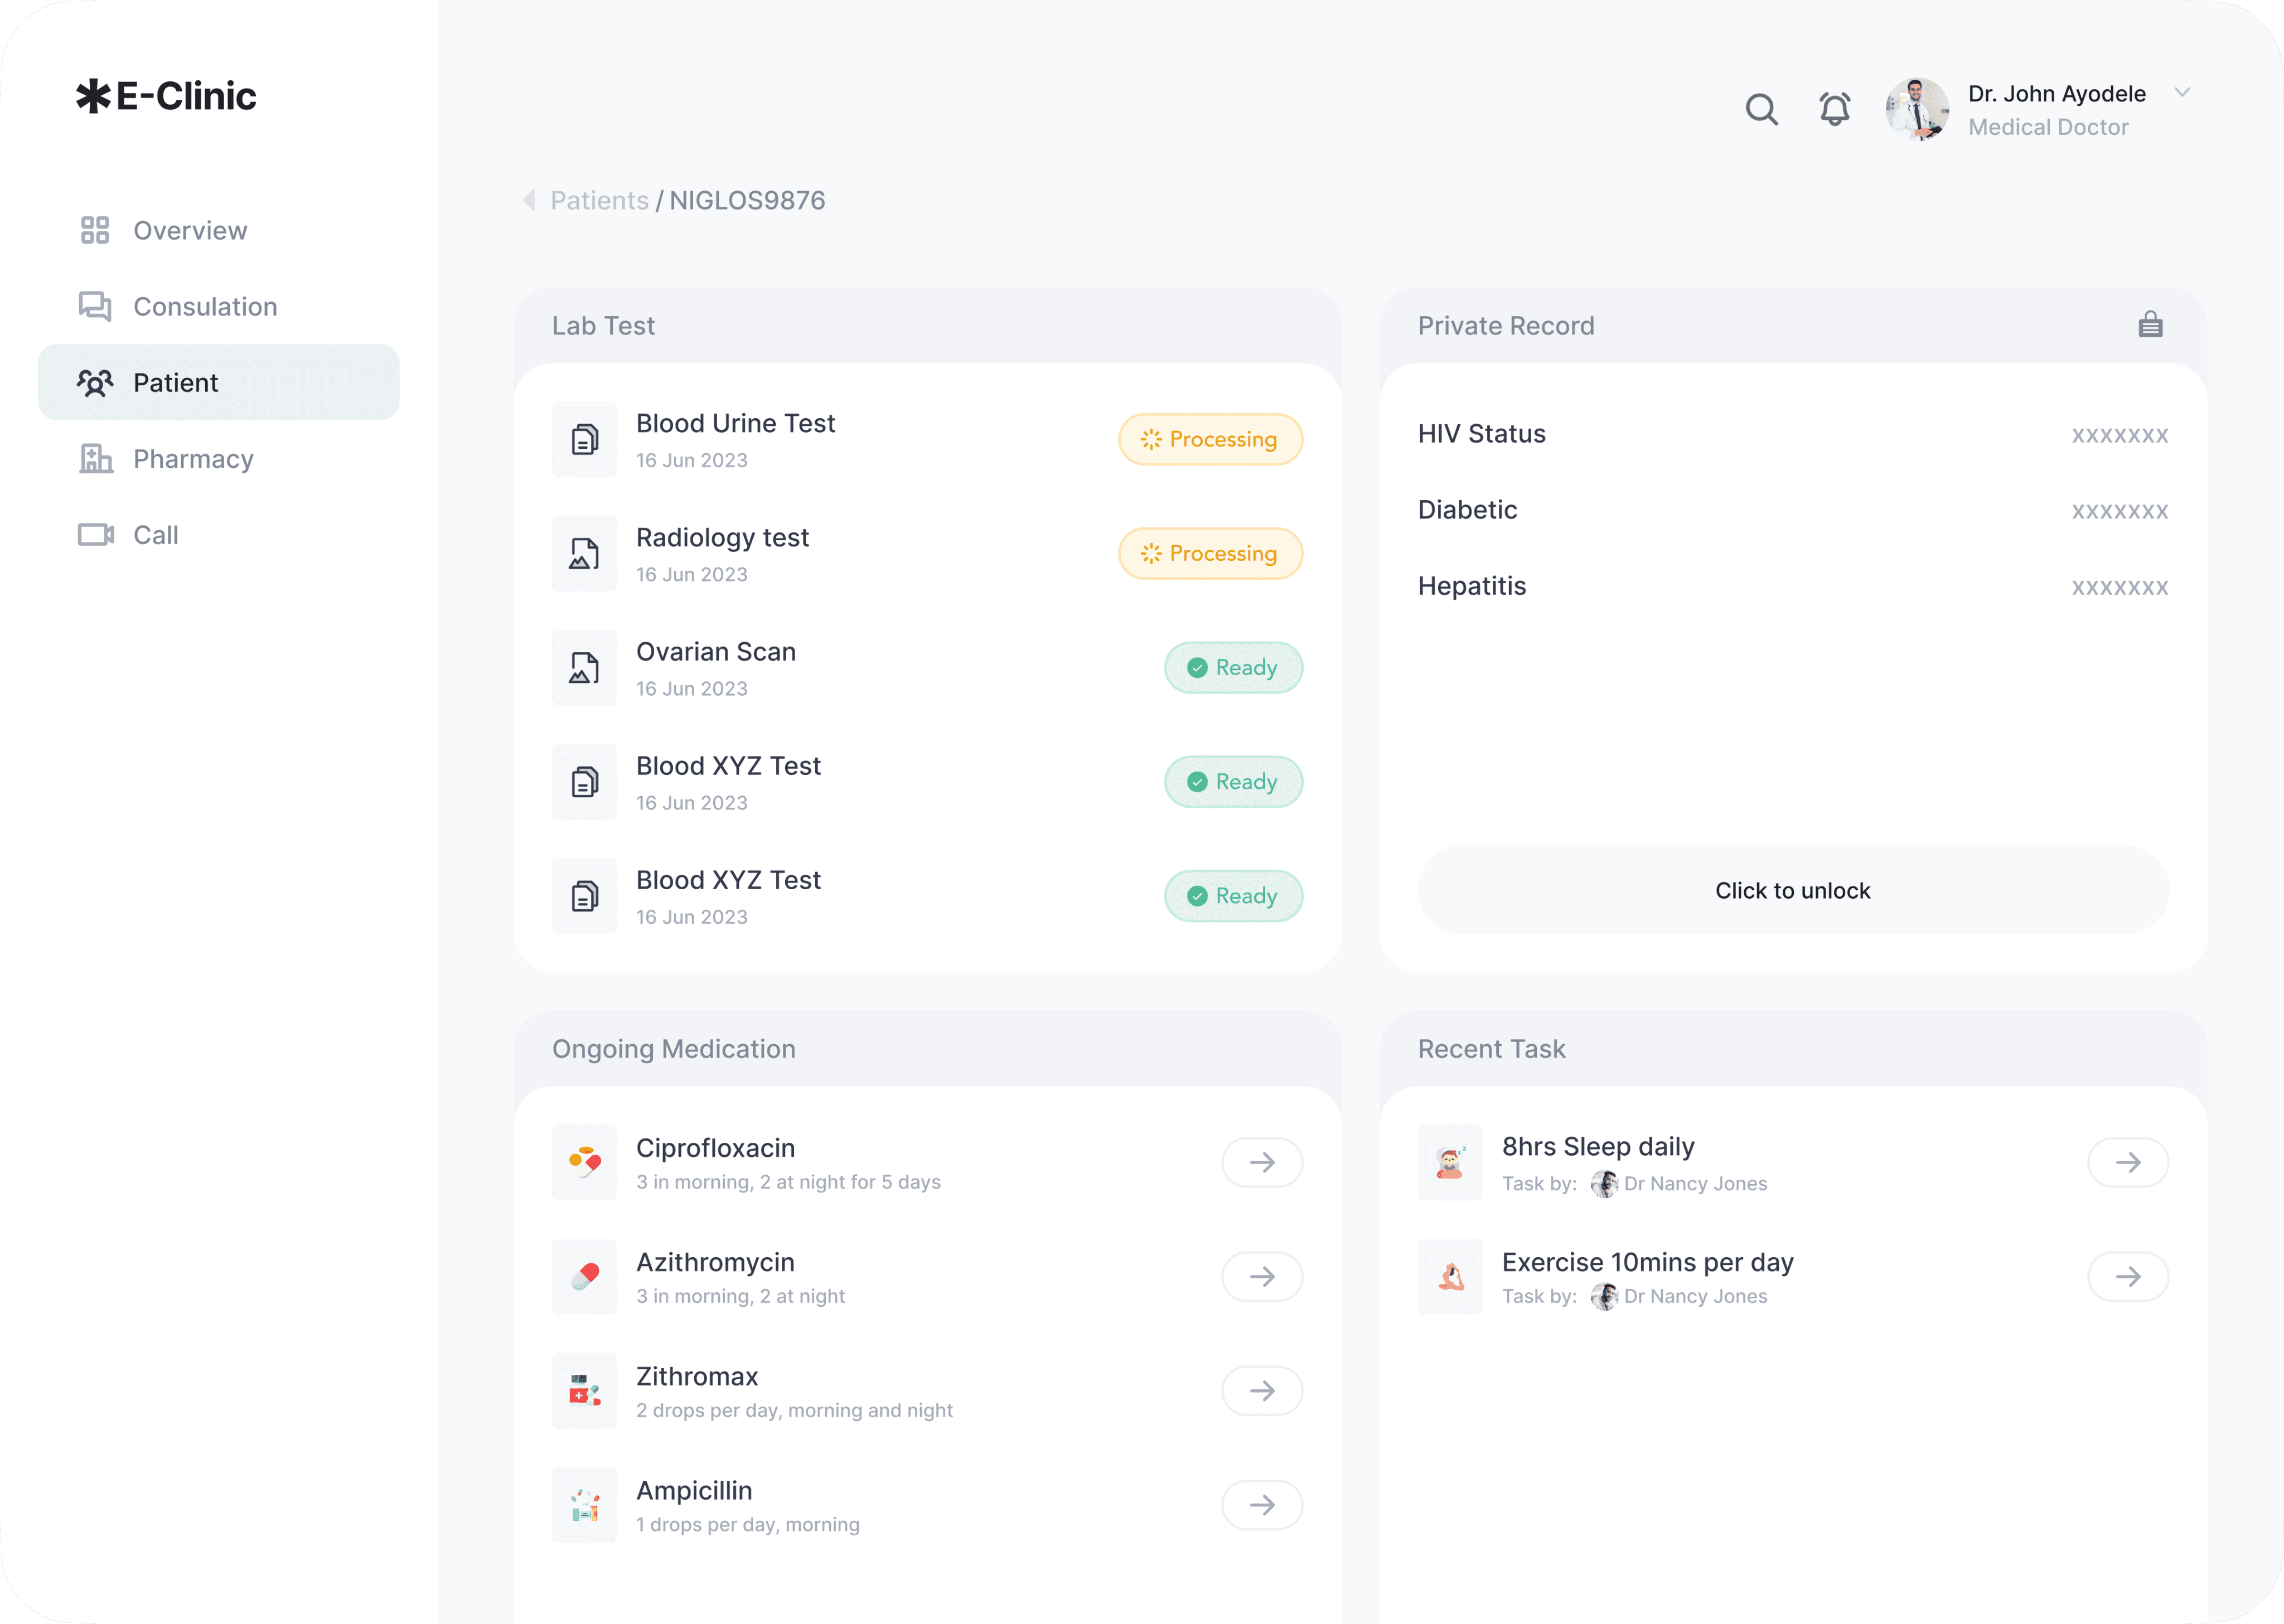The width and height of the screenshot is (2284, 1624).
Task: Click the lock icon in Private Record
Action: point(2150,325)
